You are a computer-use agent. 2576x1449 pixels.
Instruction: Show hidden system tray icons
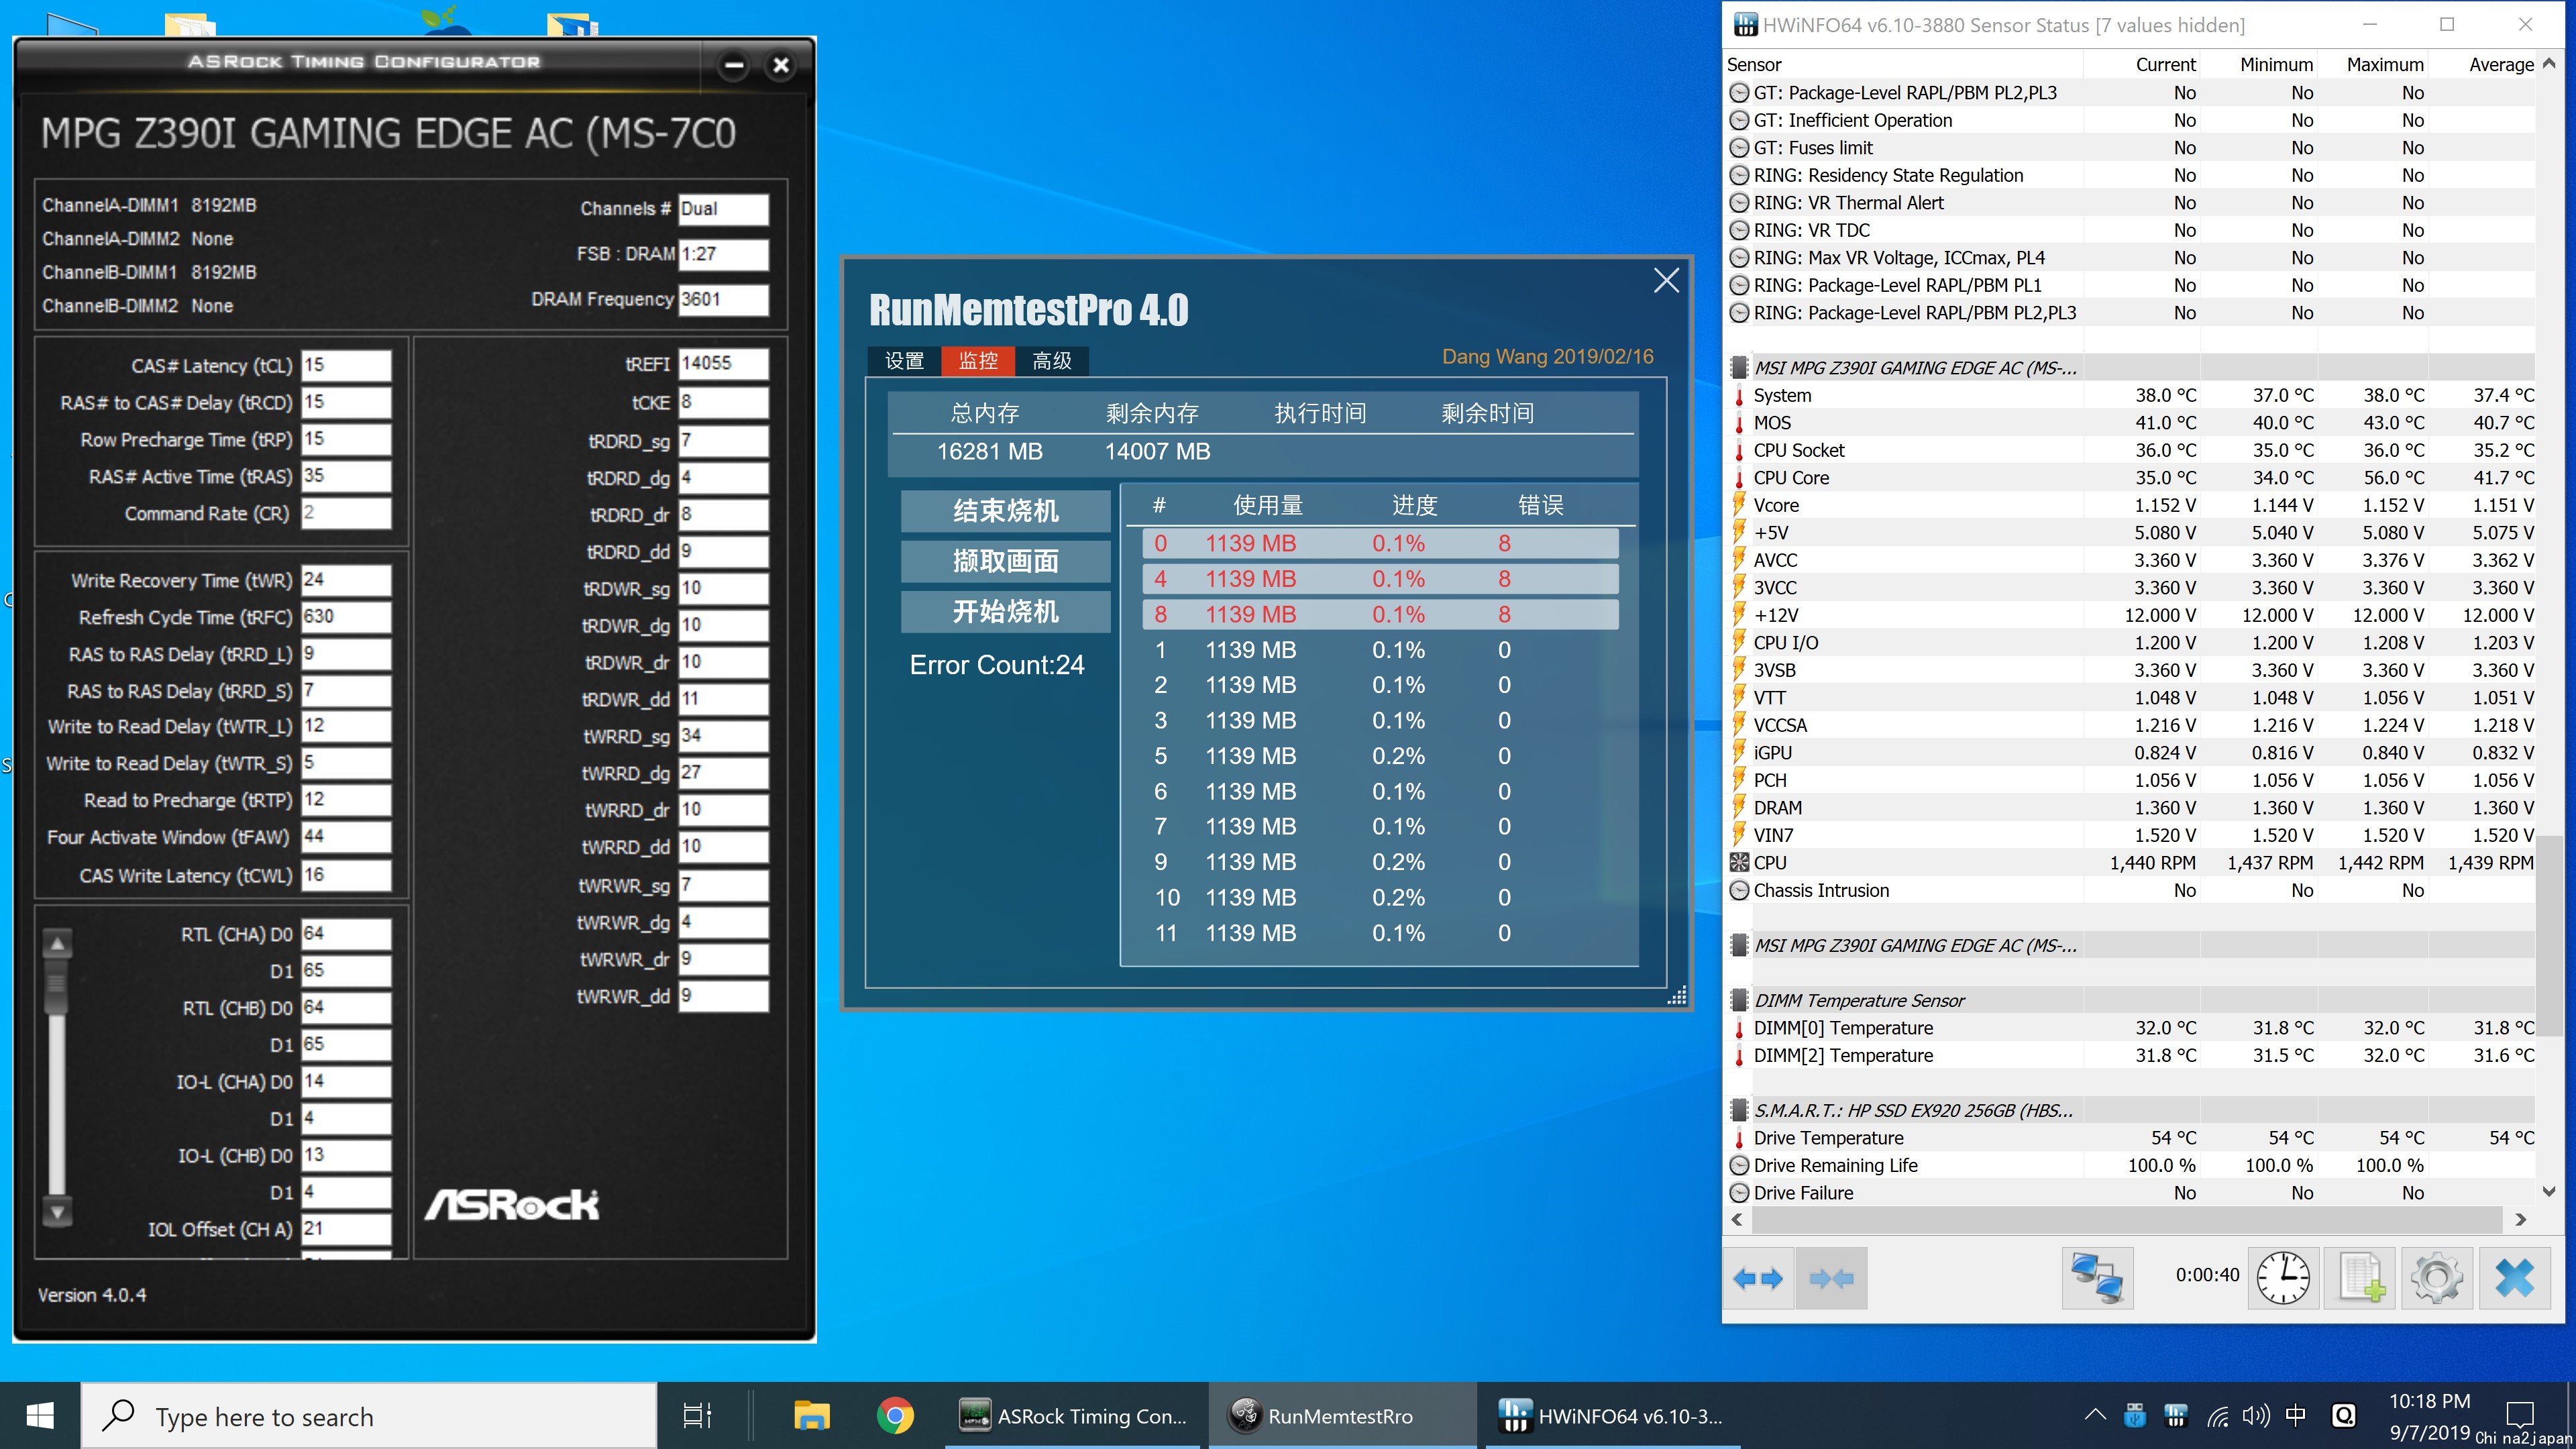click(x=2095, y=1415)
